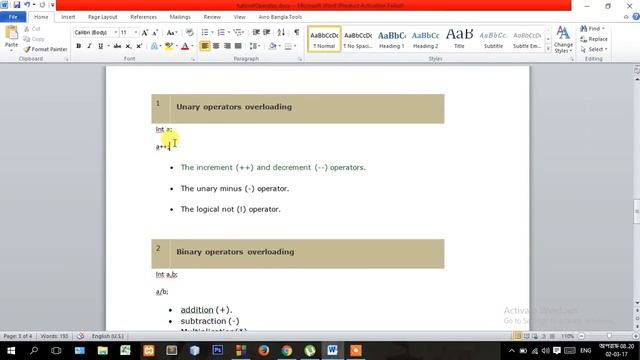Screen dimensions: 640x360
Task: Apply the text highlight color
Action: 168,46
